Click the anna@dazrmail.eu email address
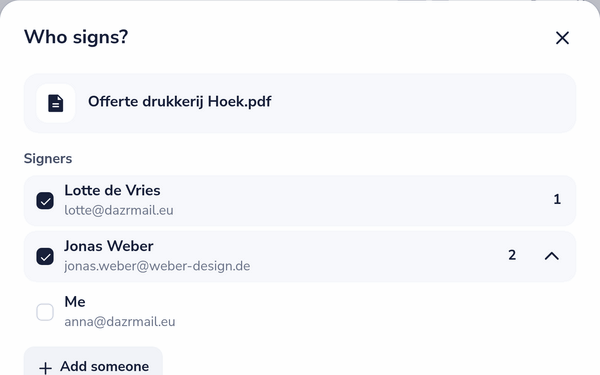The image size is (600, 375). (x=119, y=322)
